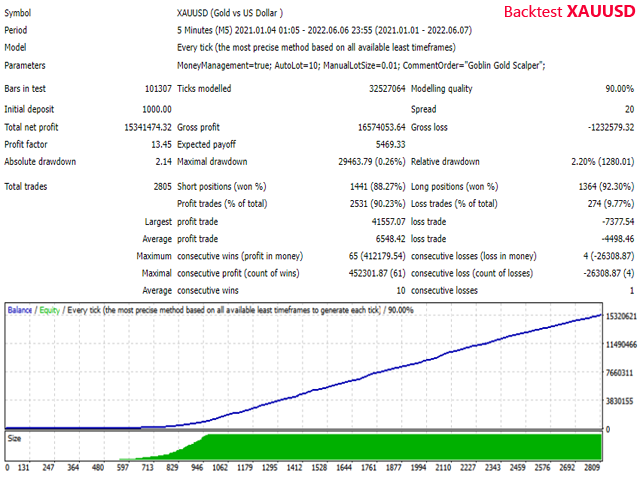
Task: Click the Average profit trade value 6548.42
Action: [x=390, y=239]
